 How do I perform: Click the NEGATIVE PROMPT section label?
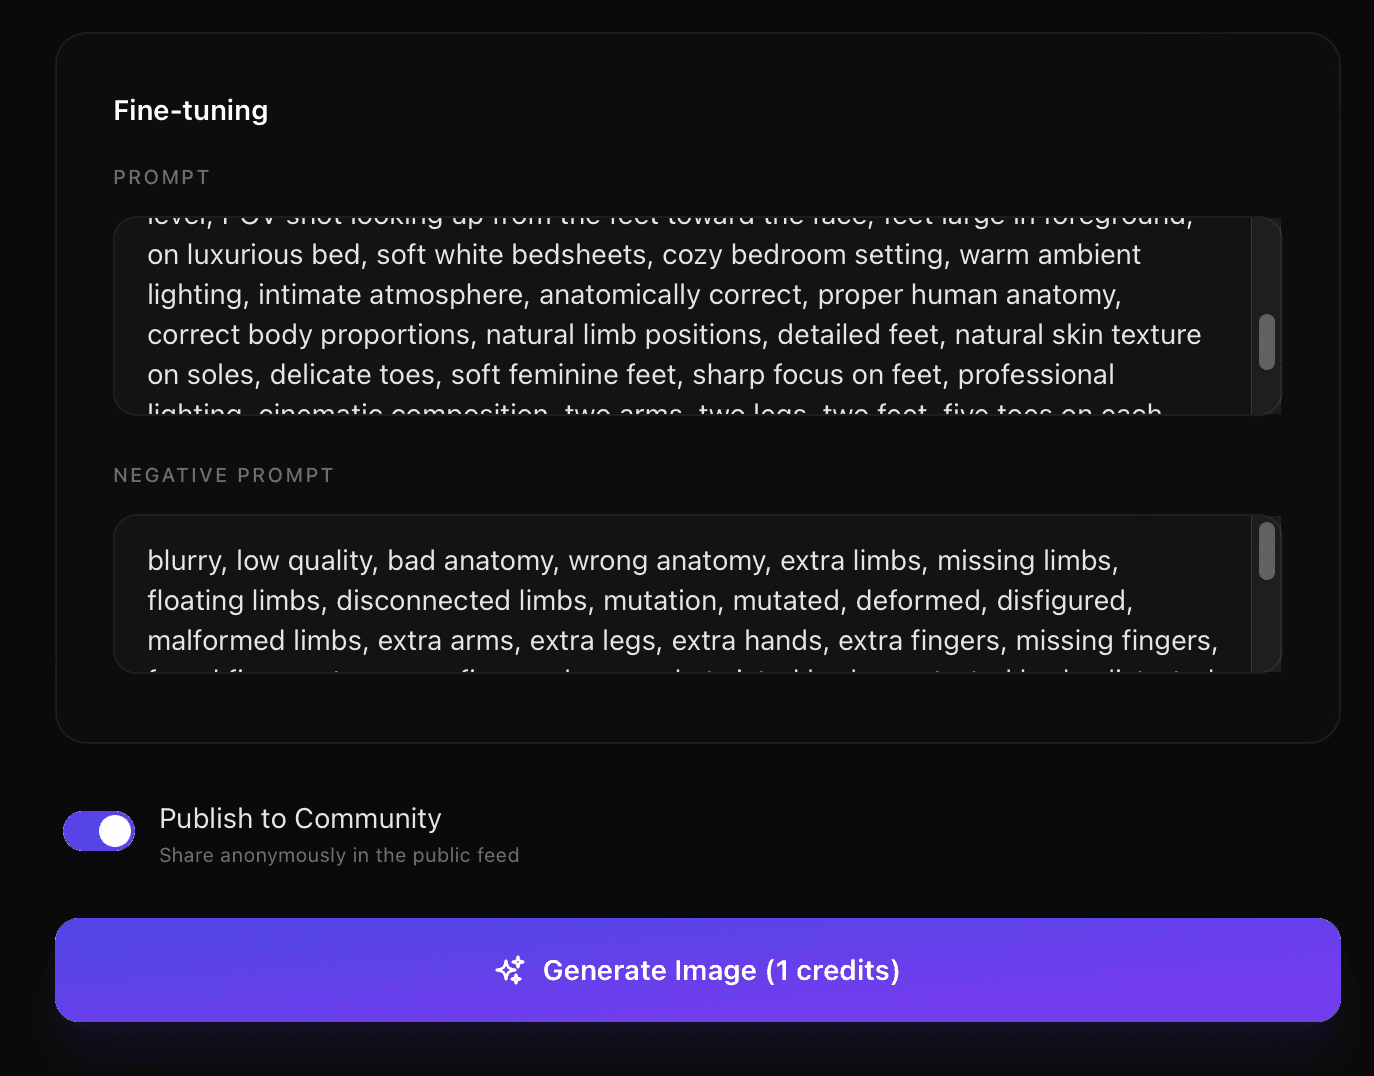point(223,475)
